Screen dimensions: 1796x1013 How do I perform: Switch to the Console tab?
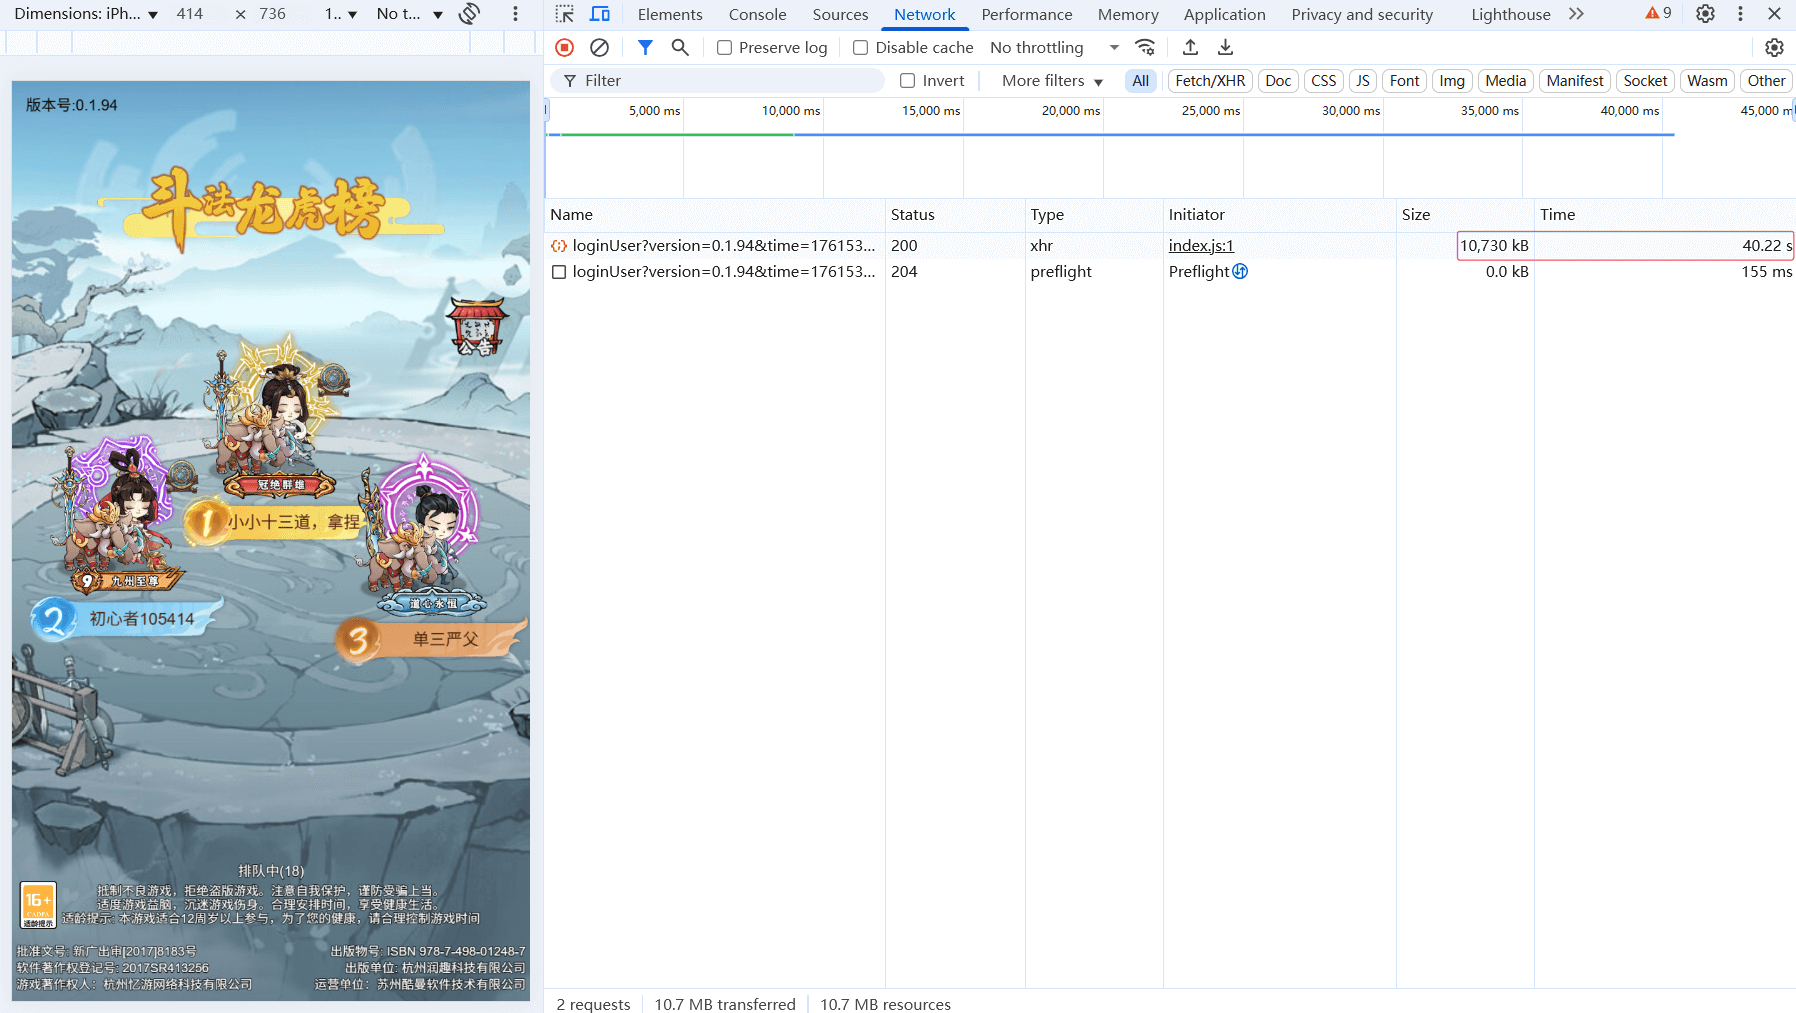(x=757, y=14)
